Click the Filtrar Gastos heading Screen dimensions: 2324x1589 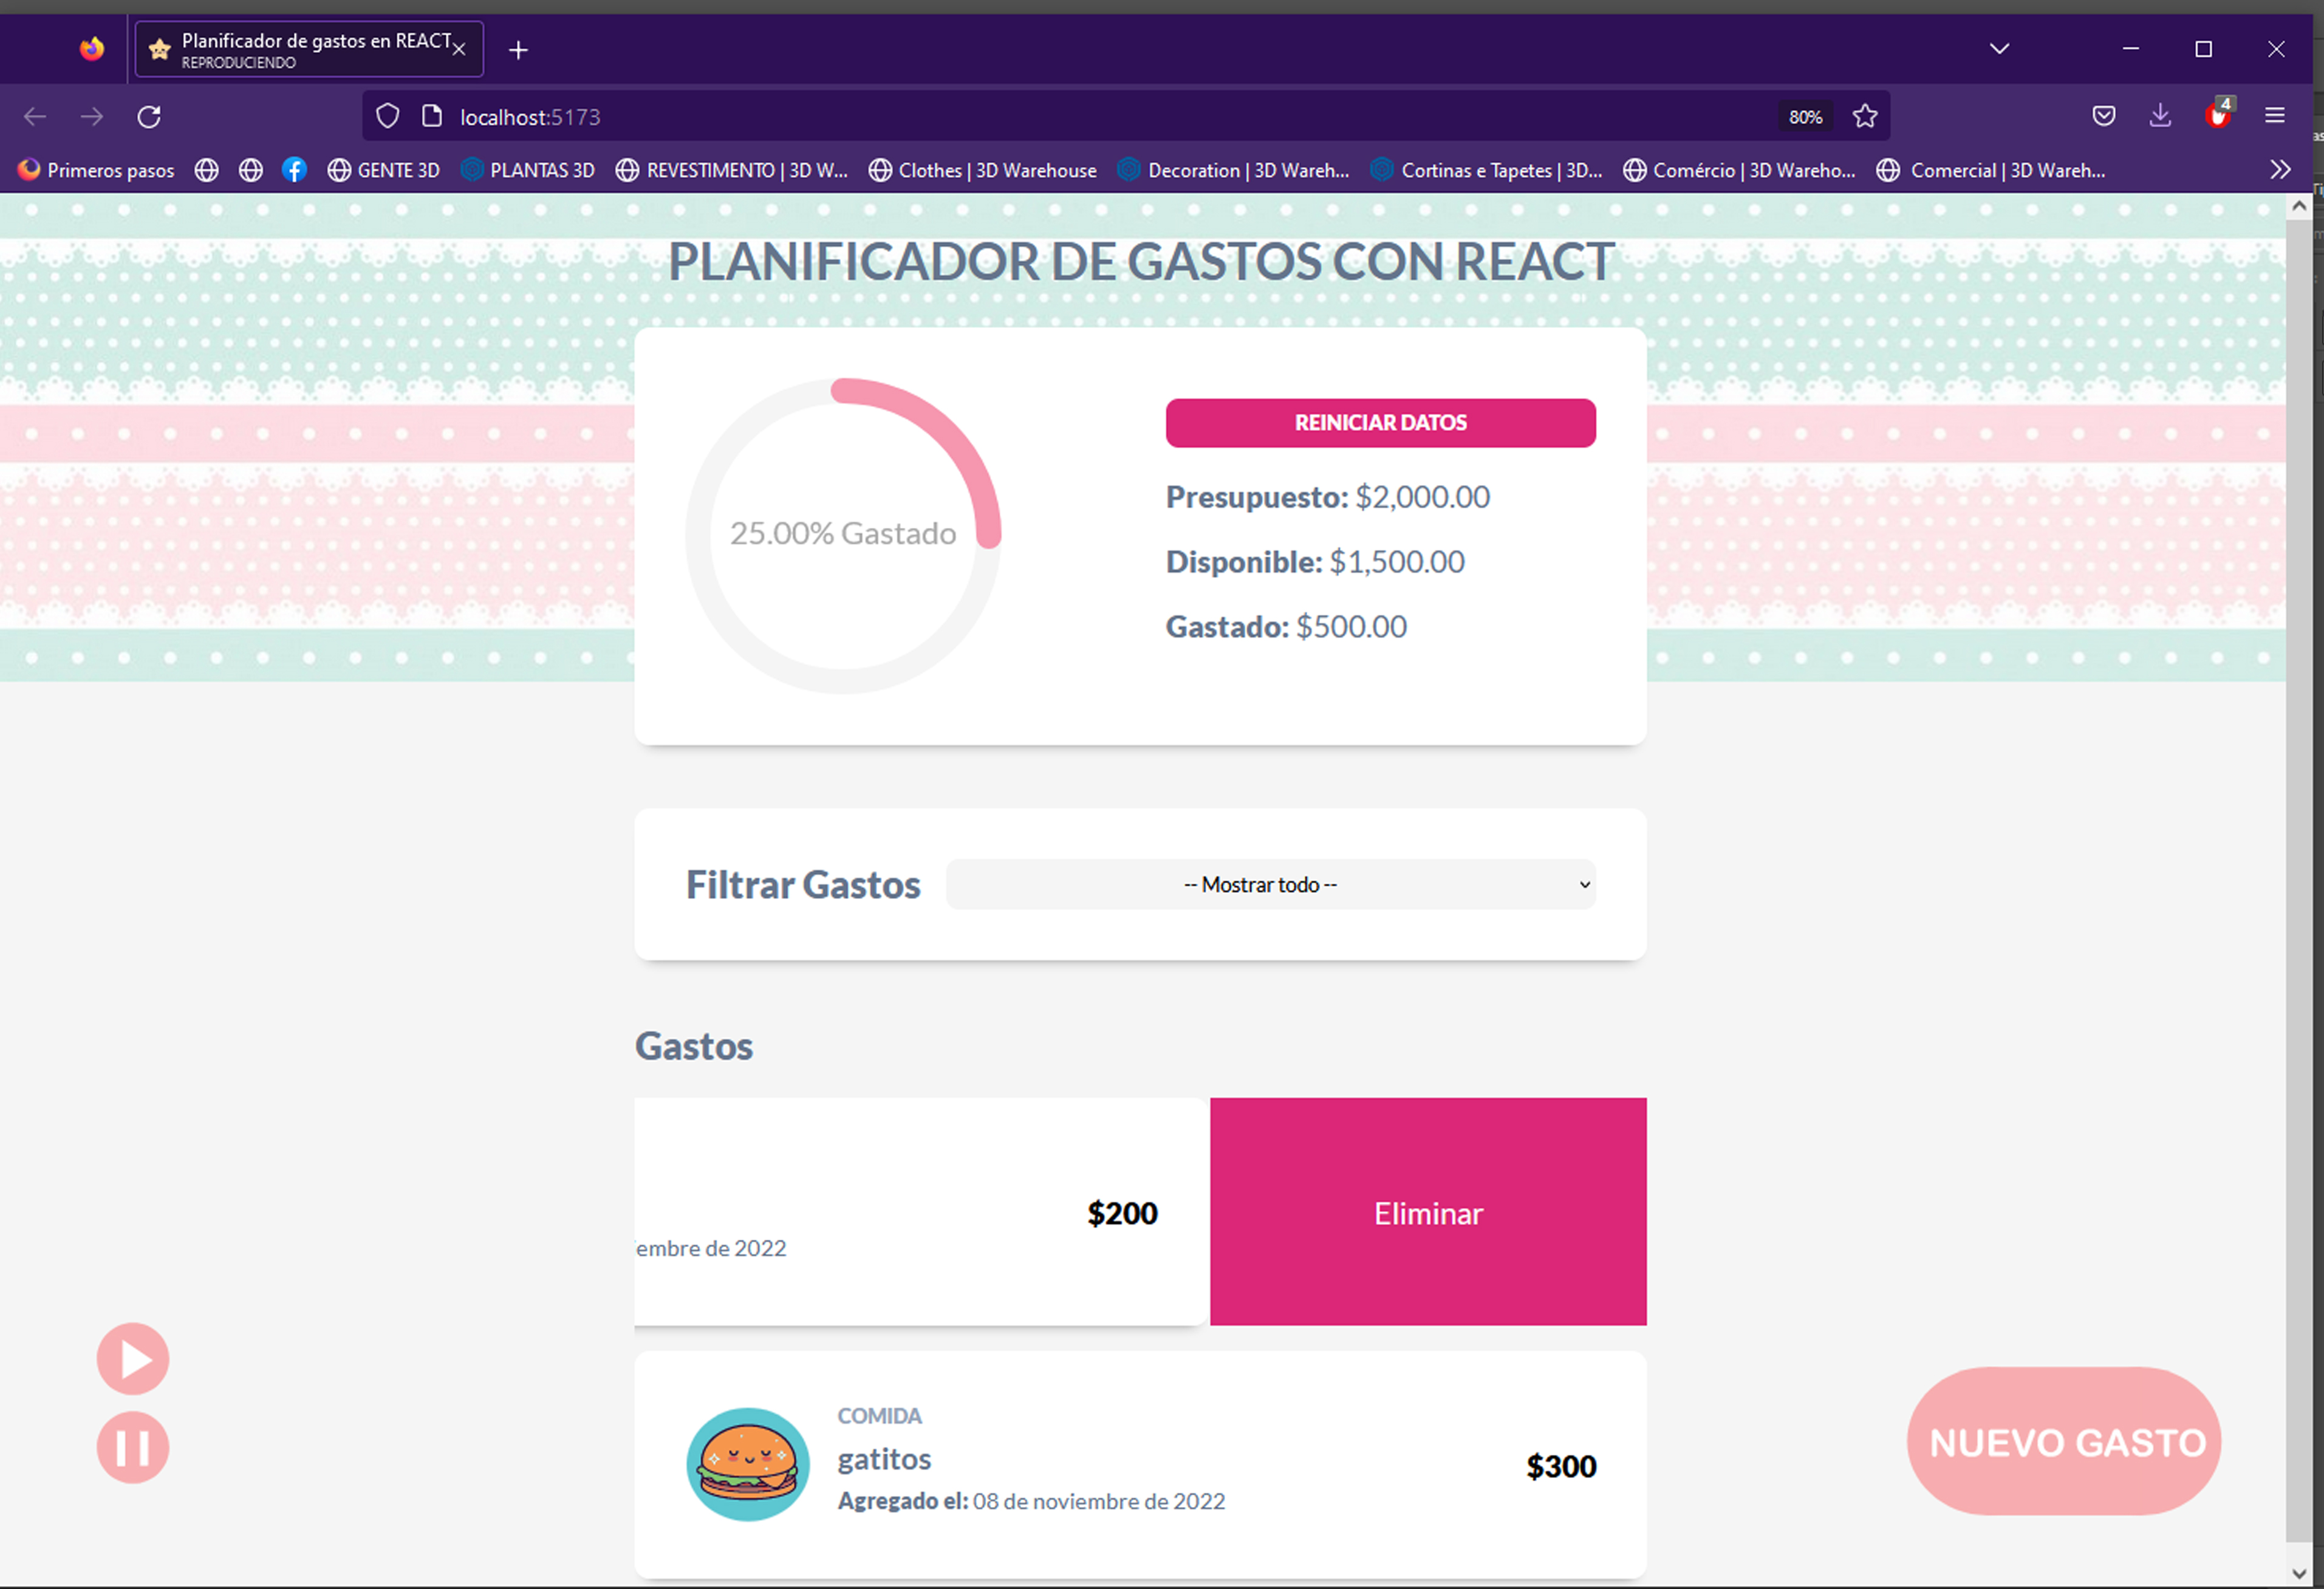coord(803,885)
